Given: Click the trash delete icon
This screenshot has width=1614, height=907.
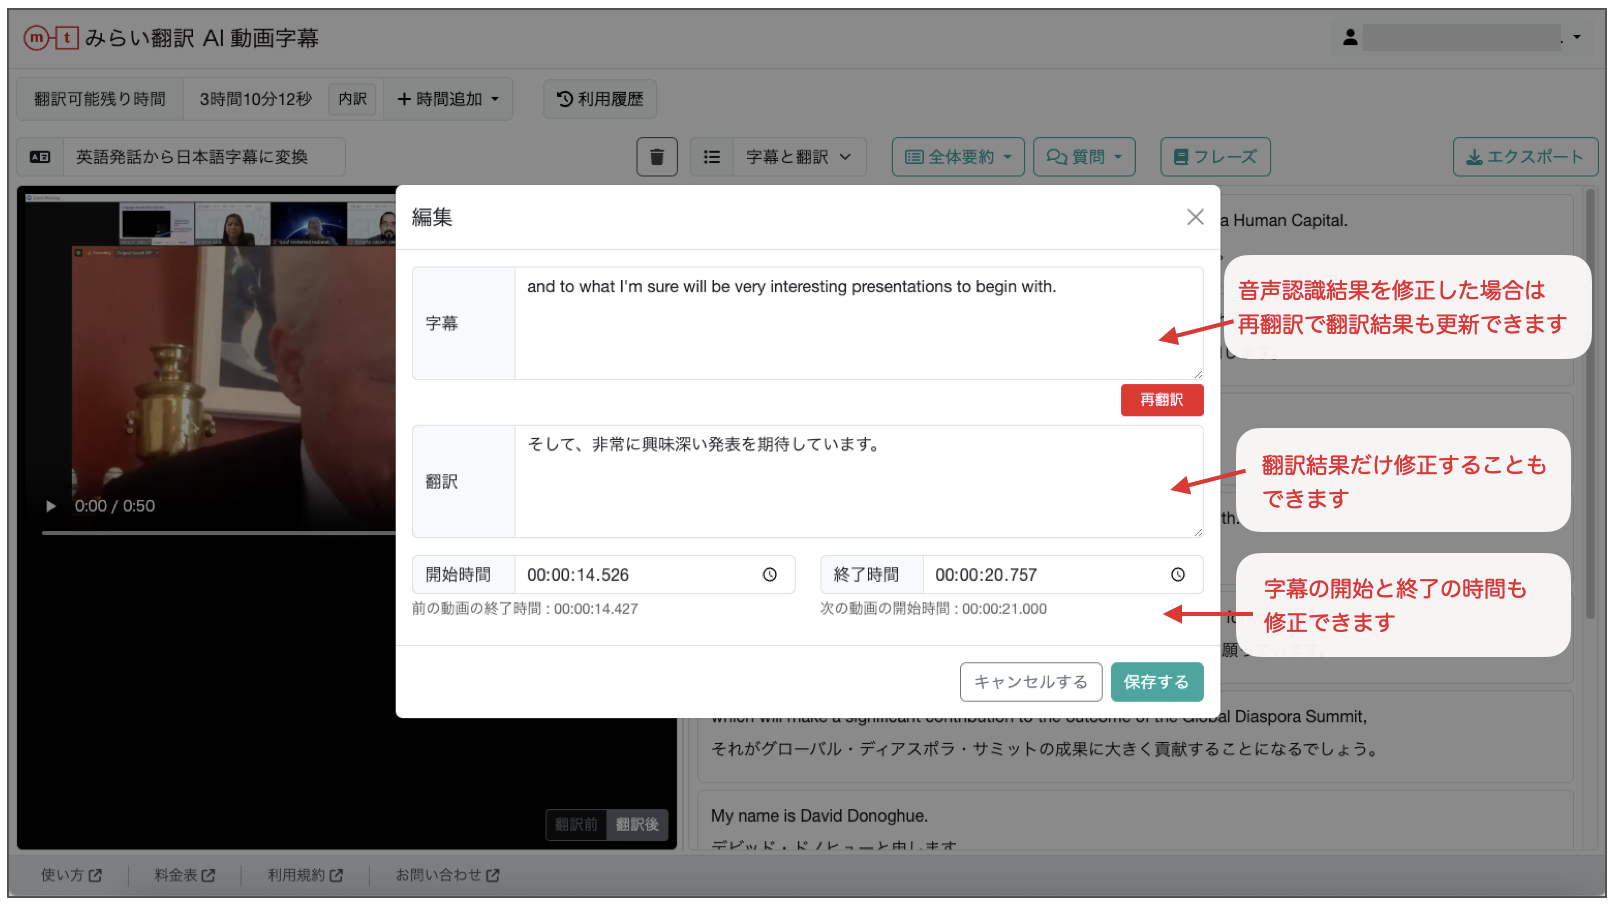Looking at the screenshot, I should (x=657, y=157).
